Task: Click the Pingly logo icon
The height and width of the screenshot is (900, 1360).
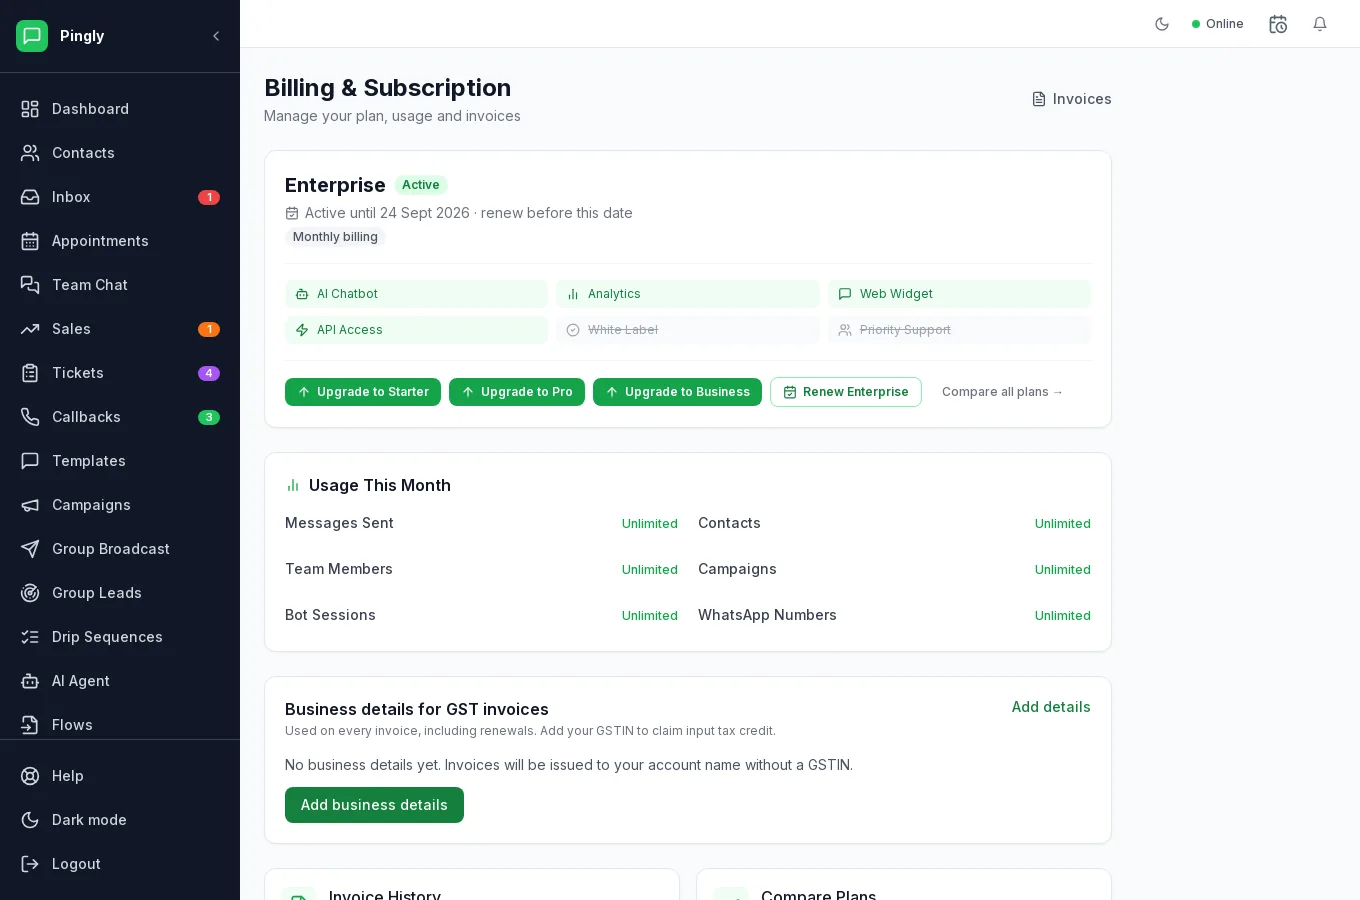Action: click(x=32, y=36)
